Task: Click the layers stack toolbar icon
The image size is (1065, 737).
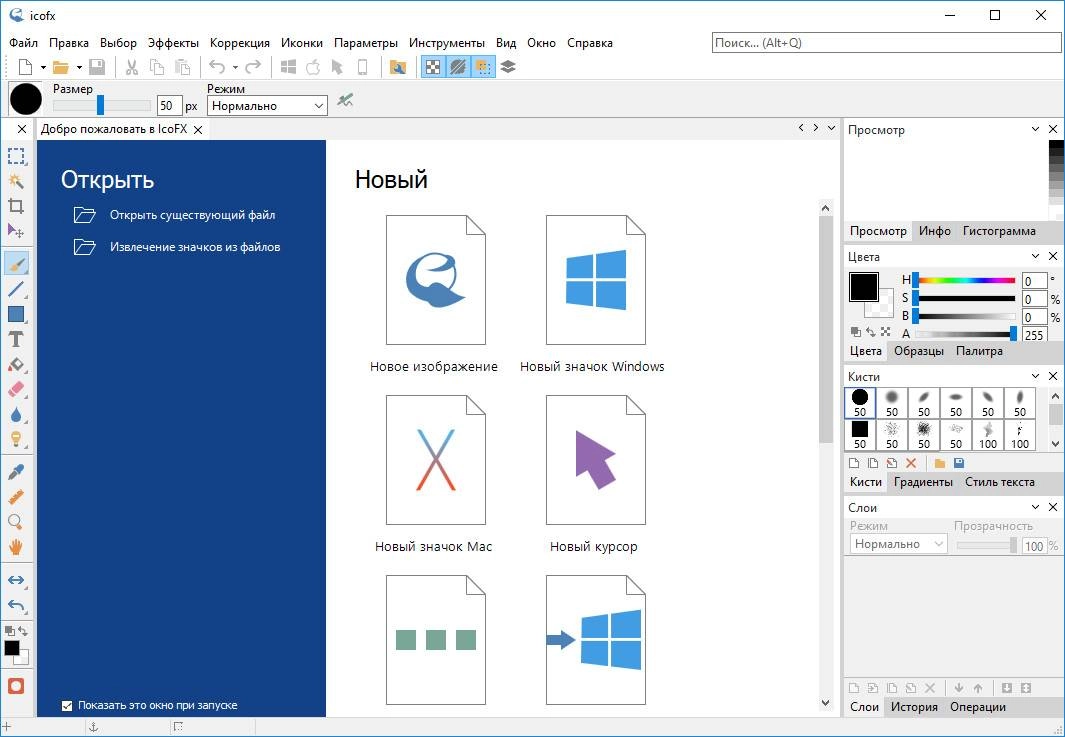Action: pos(508,67)
